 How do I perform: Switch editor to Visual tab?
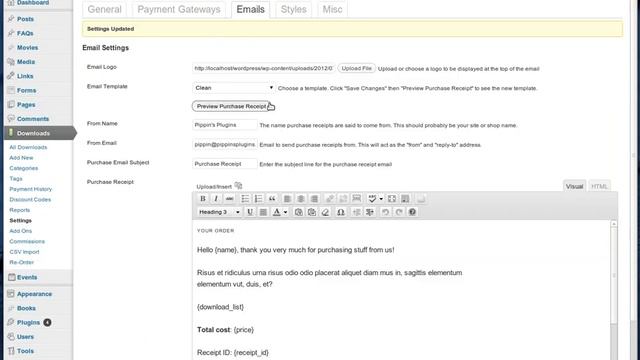(x=574, y=186)
